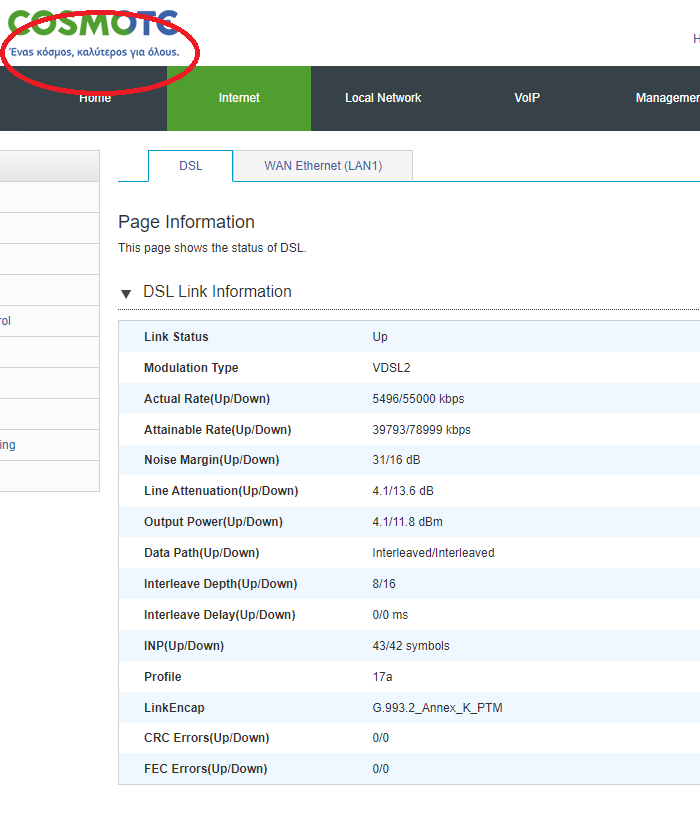Click the Attainable Rate(Up/Down) label
This screenshot has height=819, width=700.
[x=217, y=430]
